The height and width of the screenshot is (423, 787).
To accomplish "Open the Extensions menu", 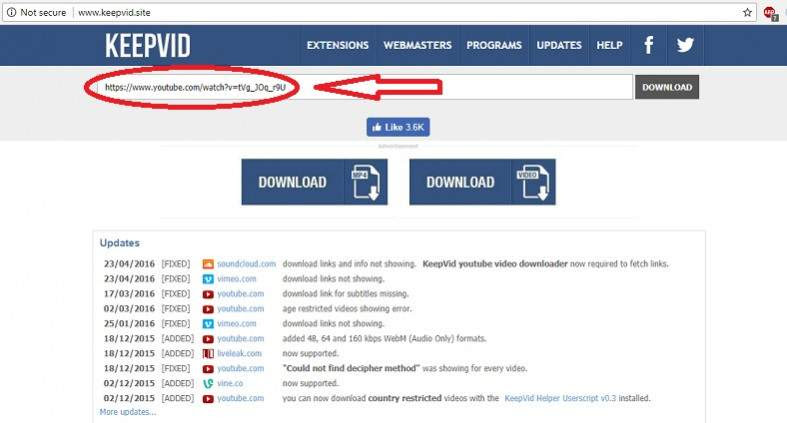I will pos(338,45).
